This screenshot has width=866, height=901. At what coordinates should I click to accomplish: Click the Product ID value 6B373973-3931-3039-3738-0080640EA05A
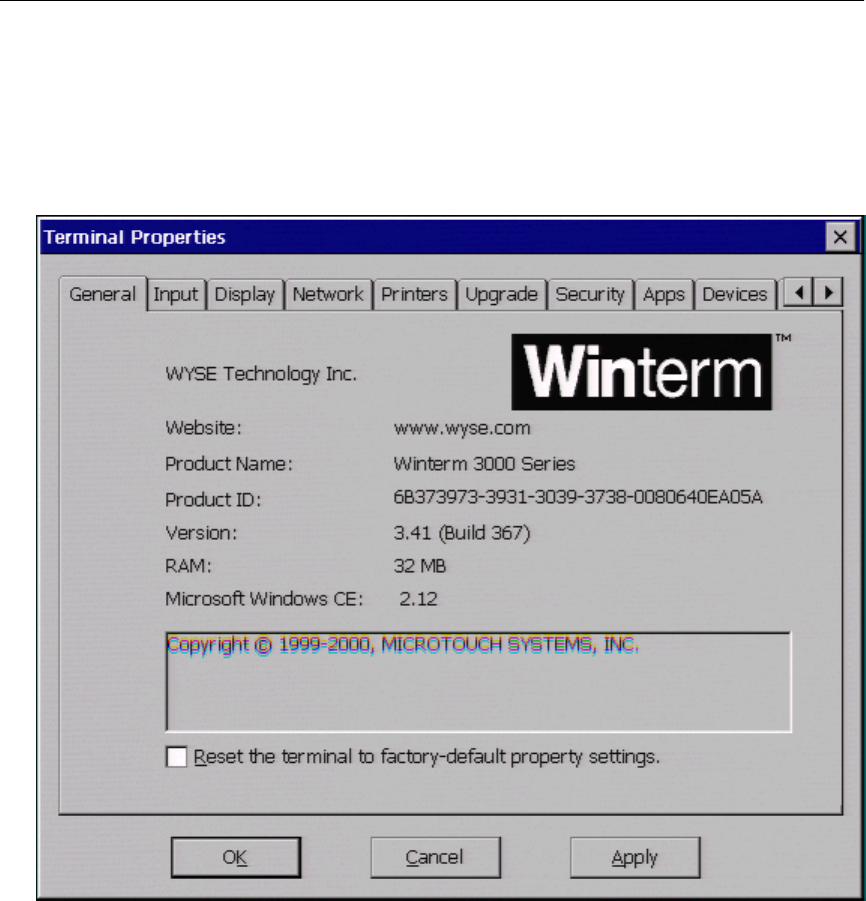point(578,497)
